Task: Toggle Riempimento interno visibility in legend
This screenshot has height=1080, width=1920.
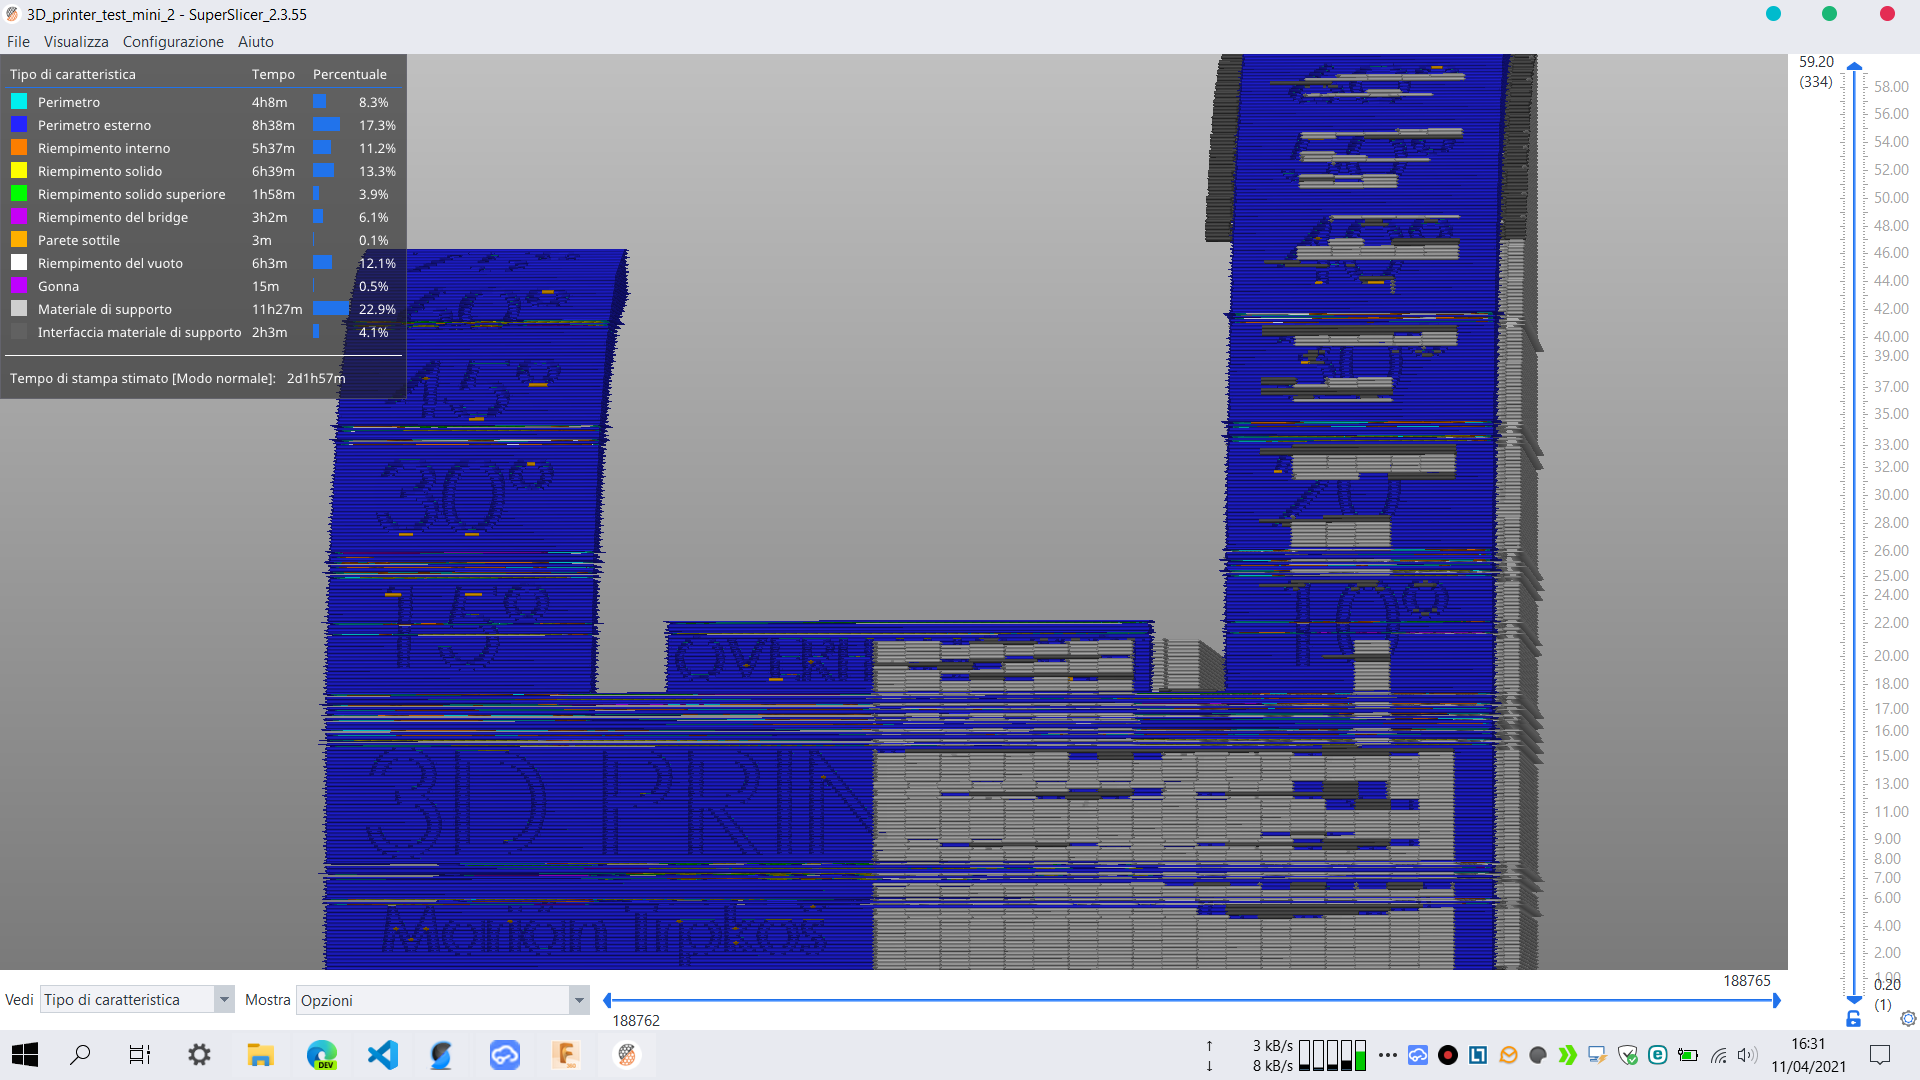Action: (203, 148)
